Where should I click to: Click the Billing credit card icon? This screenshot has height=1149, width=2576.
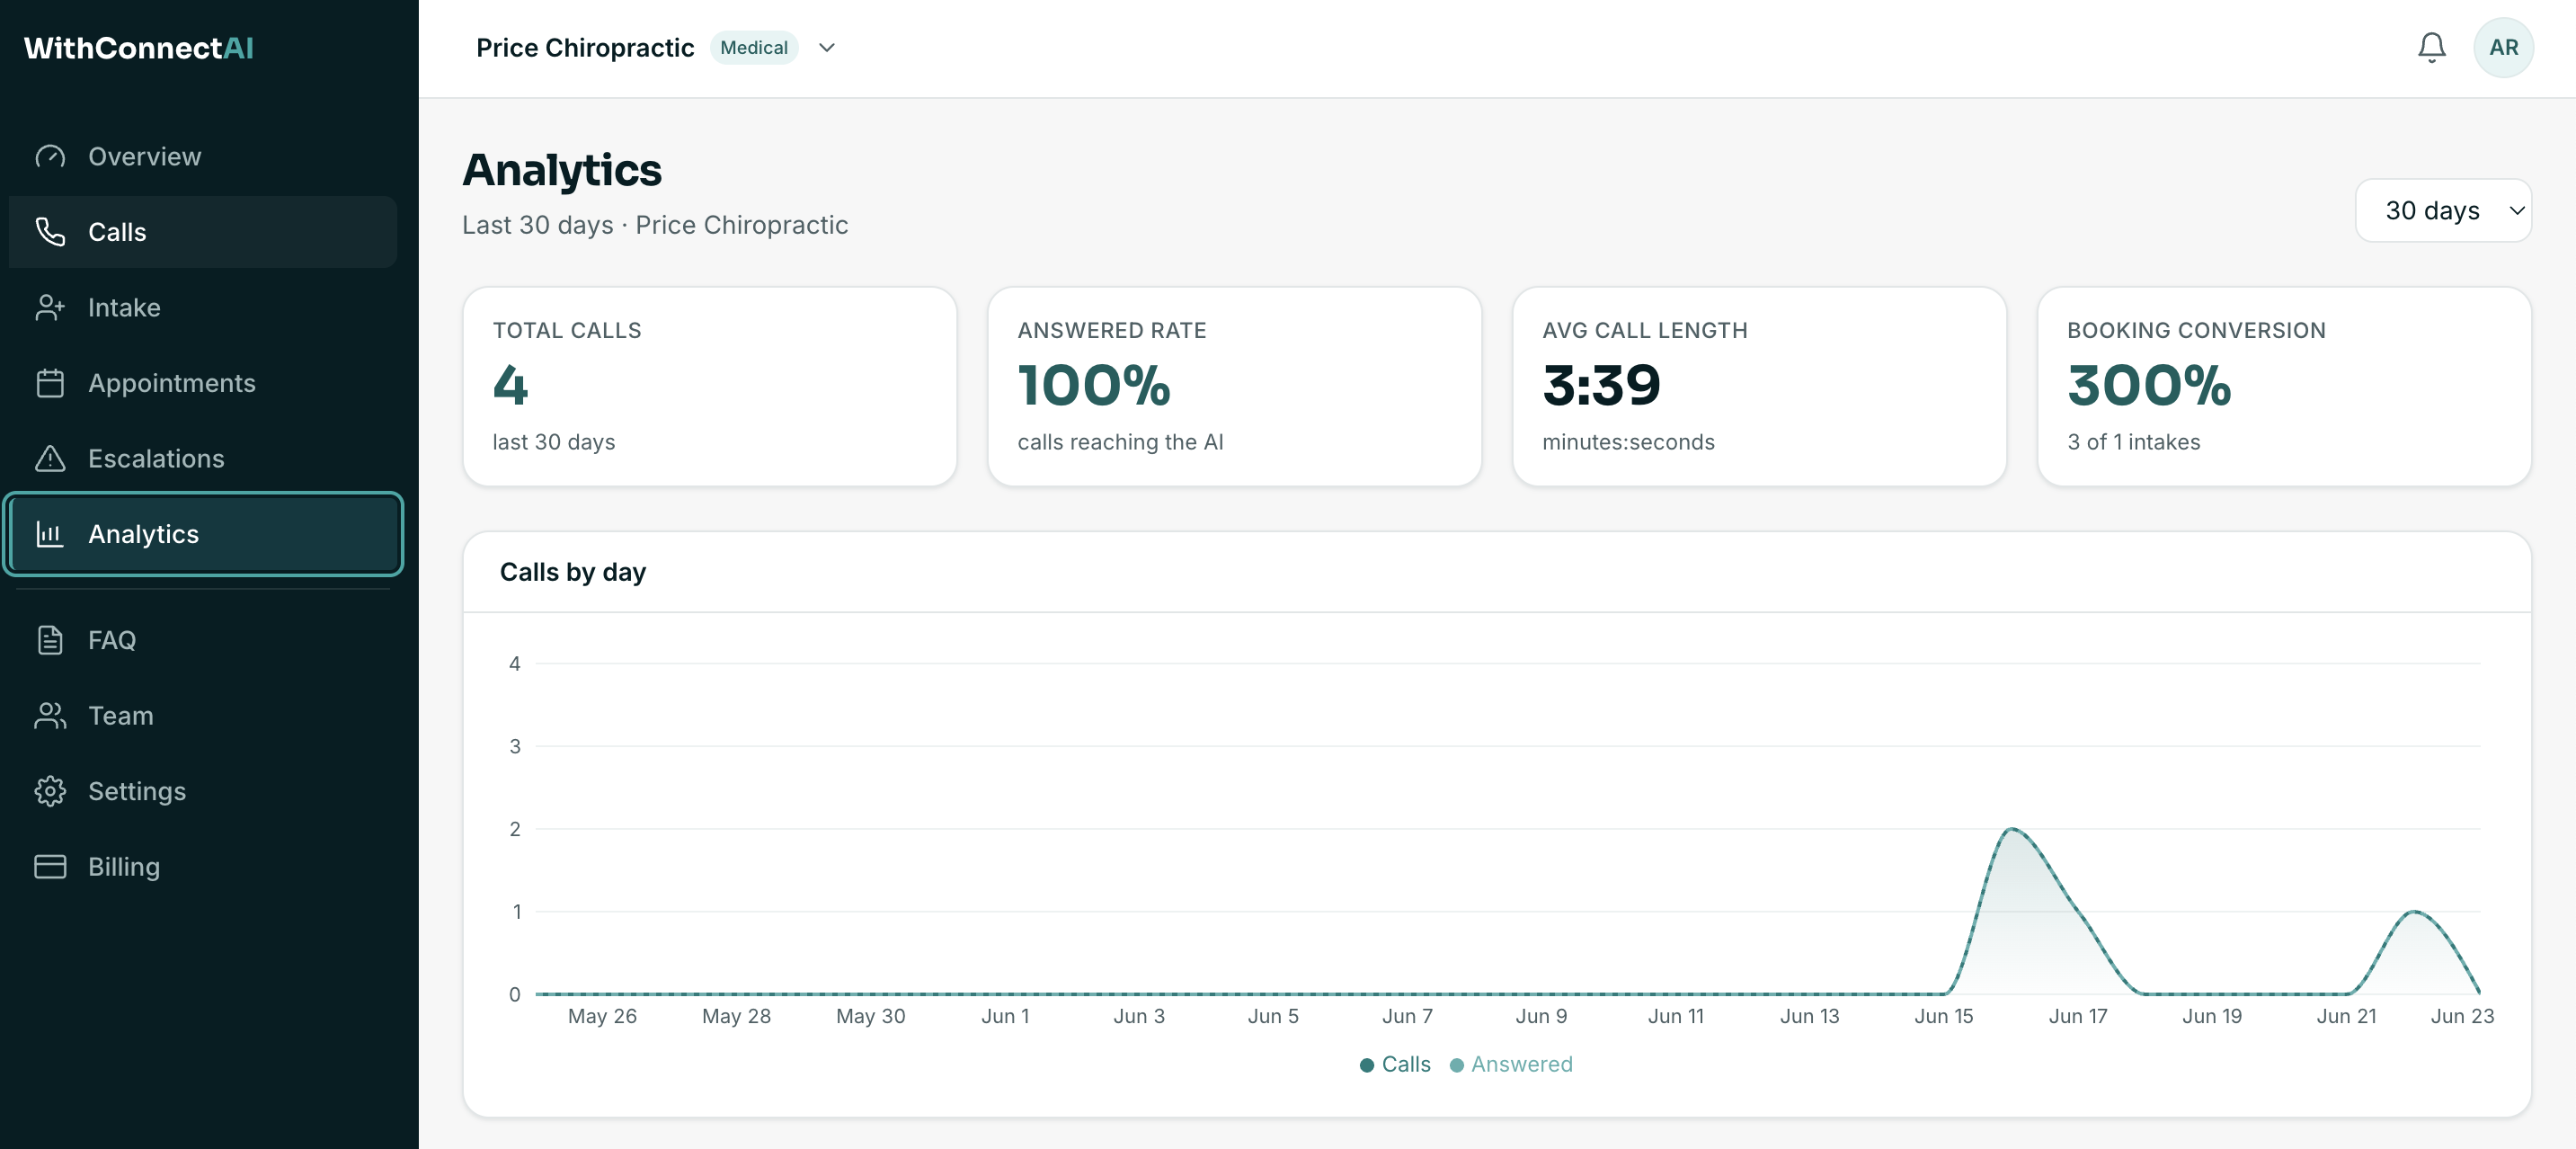click(50, 867)
